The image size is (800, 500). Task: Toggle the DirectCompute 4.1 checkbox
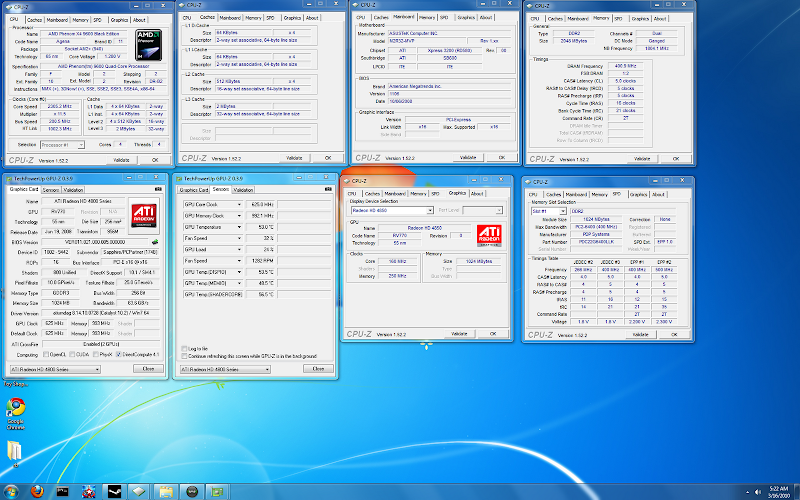point(117,354)
